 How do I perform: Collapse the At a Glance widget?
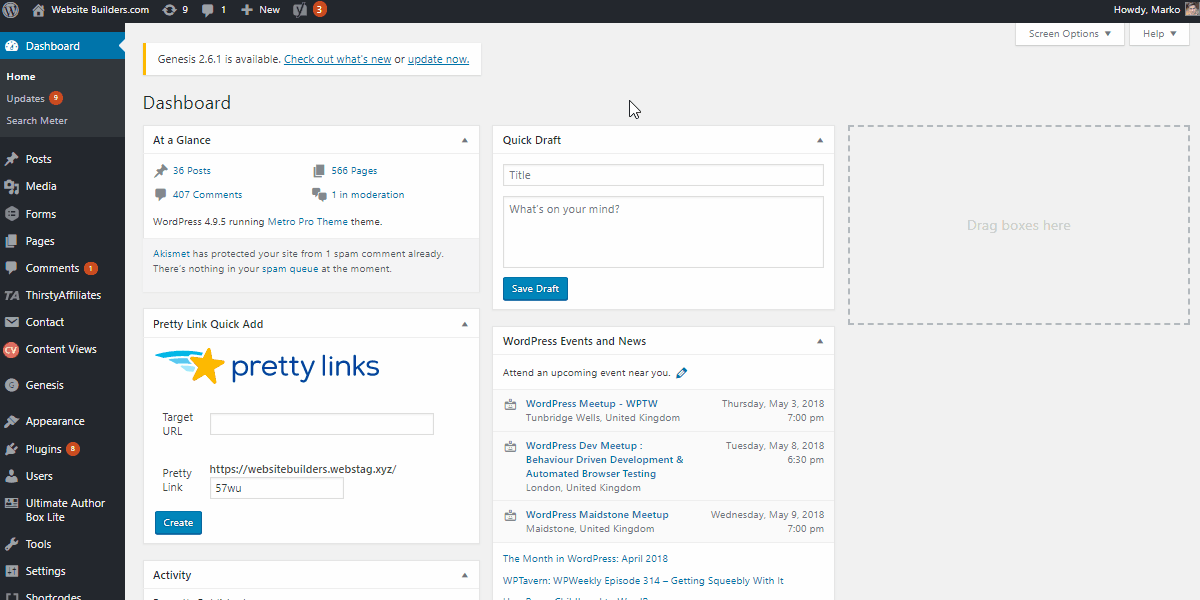(465, 140)
